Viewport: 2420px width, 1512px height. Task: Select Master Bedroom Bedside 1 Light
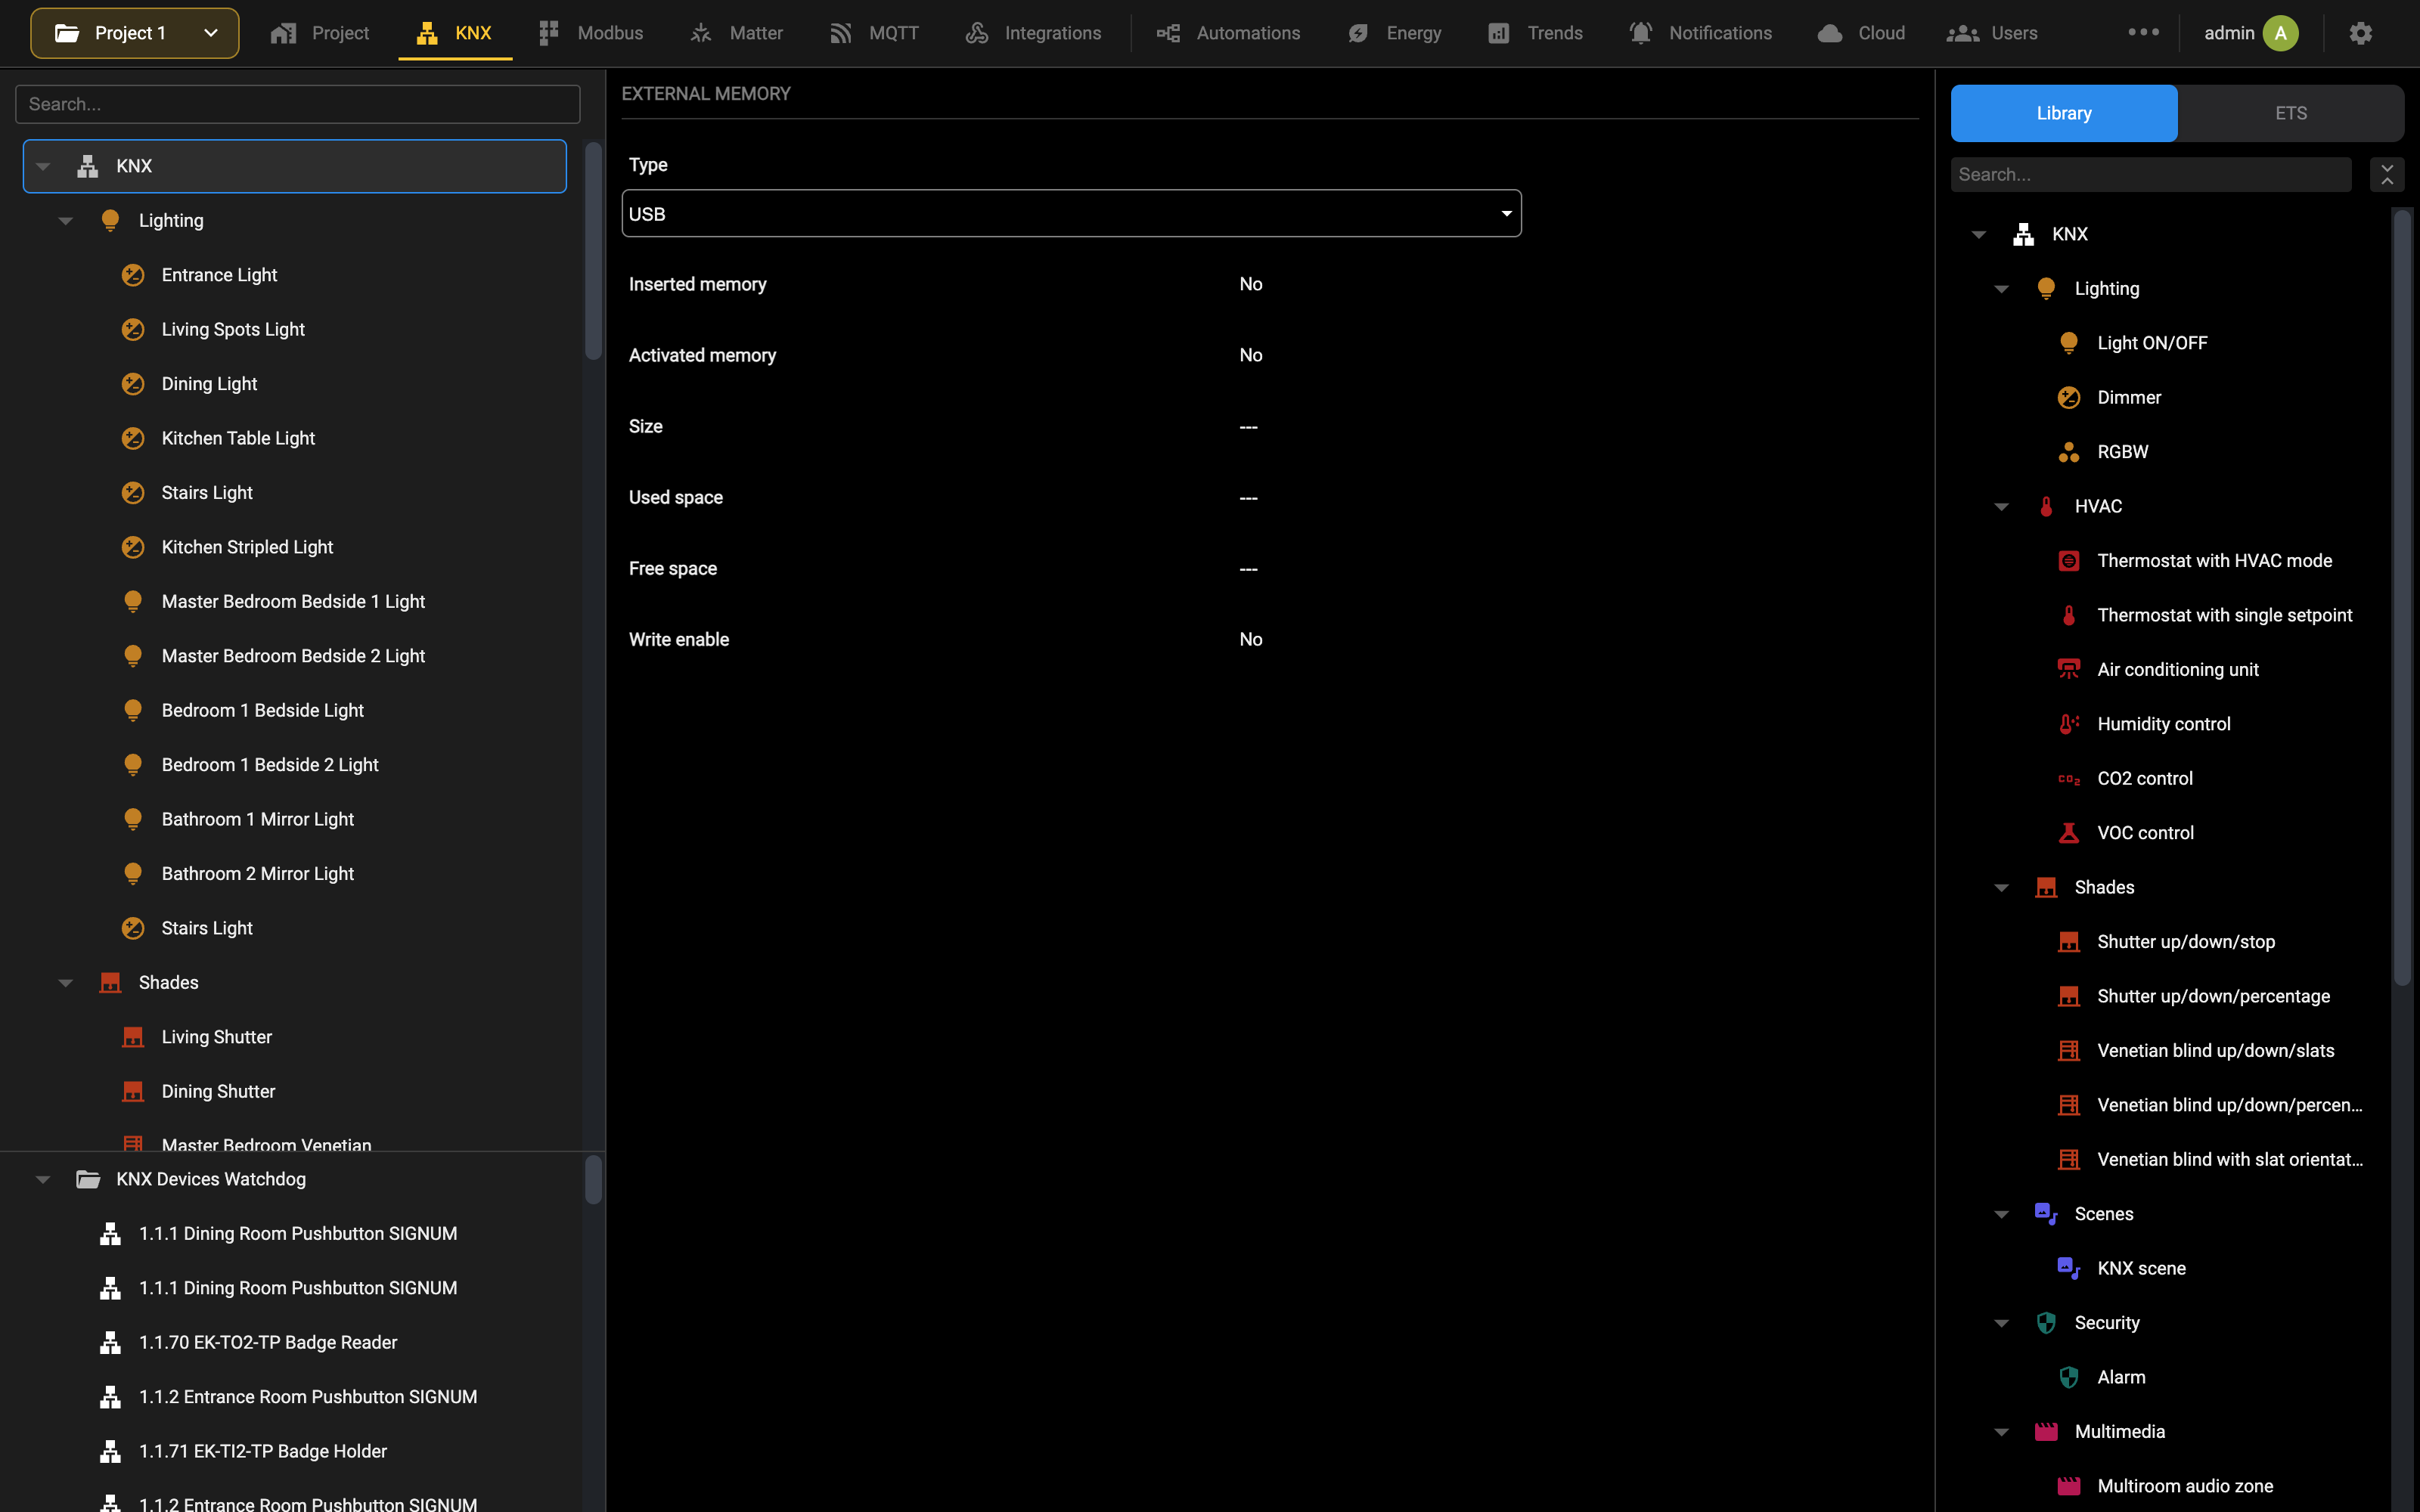(x=293, y=602)
